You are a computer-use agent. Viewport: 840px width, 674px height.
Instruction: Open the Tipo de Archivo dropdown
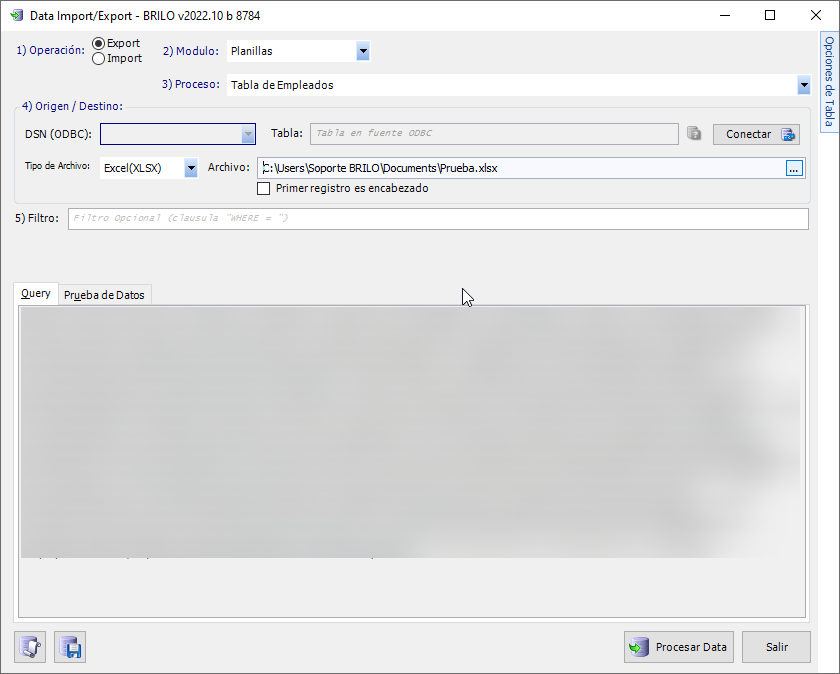(x=190, y=169)
